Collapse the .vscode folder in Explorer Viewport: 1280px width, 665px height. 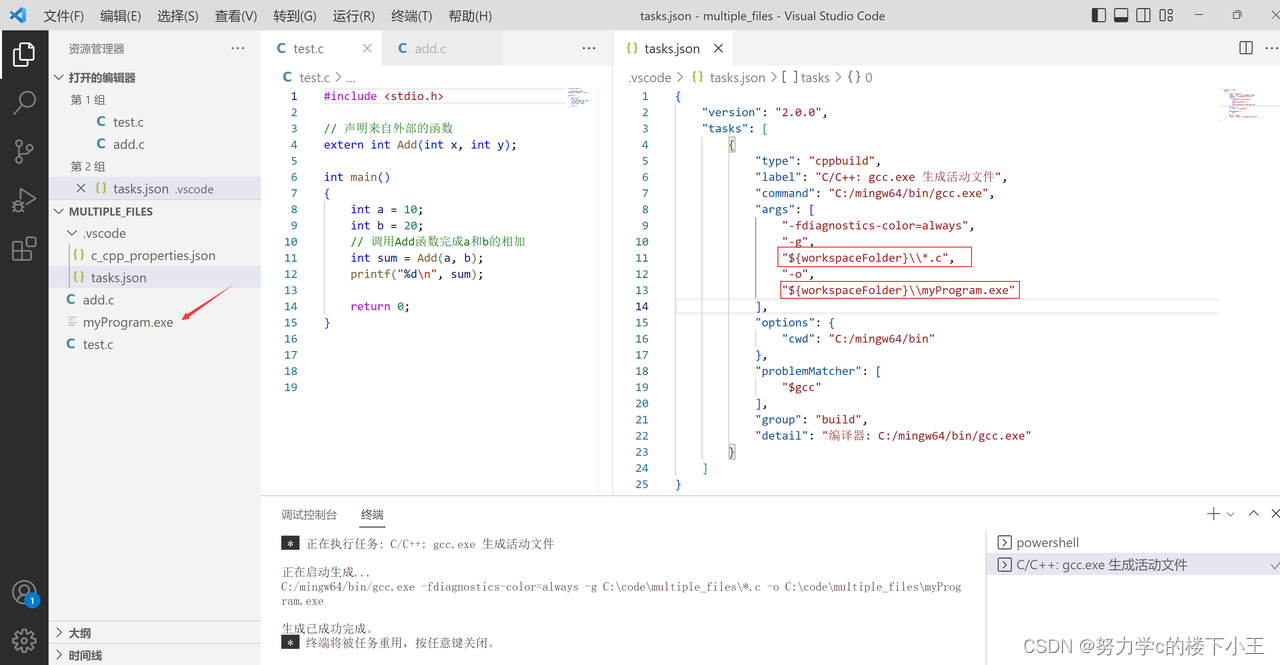(x=71, y=232)
